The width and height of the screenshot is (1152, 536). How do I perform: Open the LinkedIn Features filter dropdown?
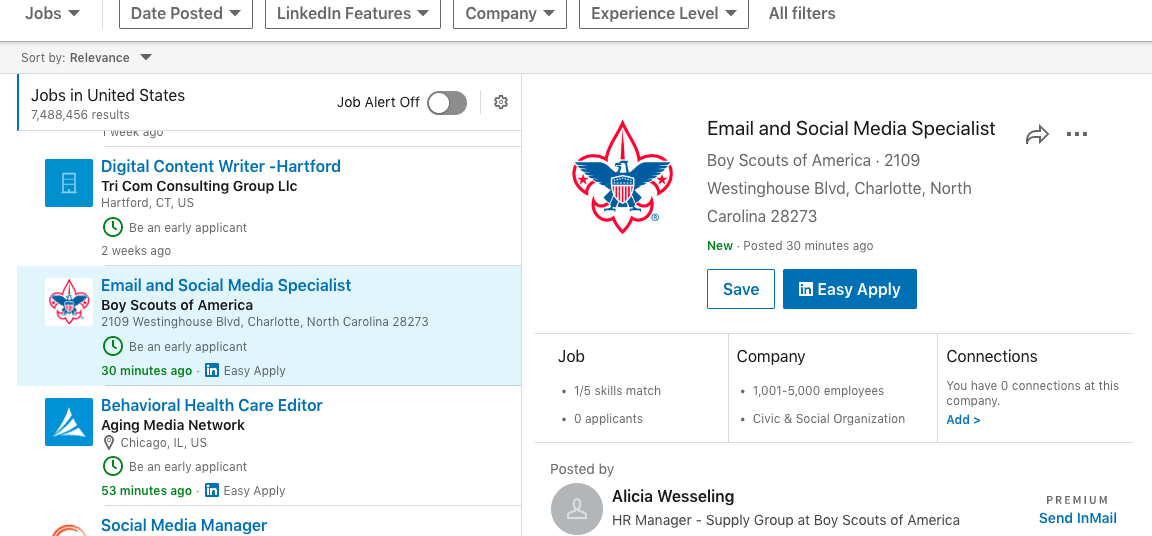point(353,13)
